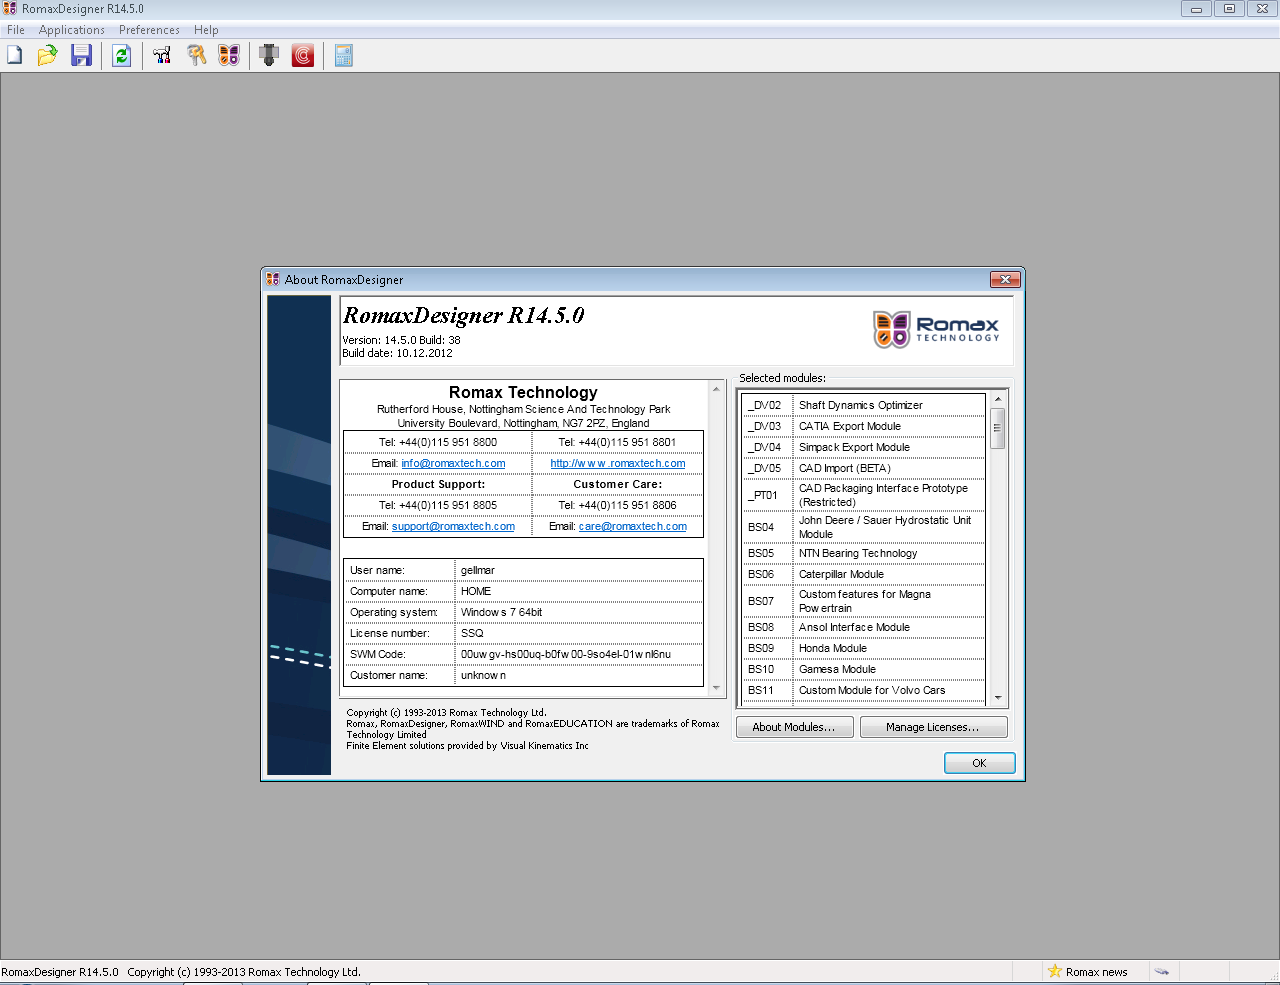Select John Deere / Sauer Hydrostatic Unit row
This screenshot has width=1280, height=985.
[864, 527]
